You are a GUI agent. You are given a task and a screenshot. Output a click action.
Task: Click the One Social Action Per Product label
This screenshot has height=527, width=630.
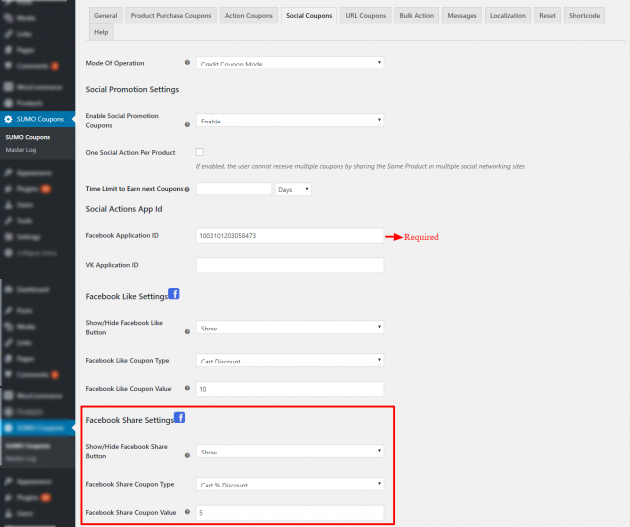click(130, 153)
